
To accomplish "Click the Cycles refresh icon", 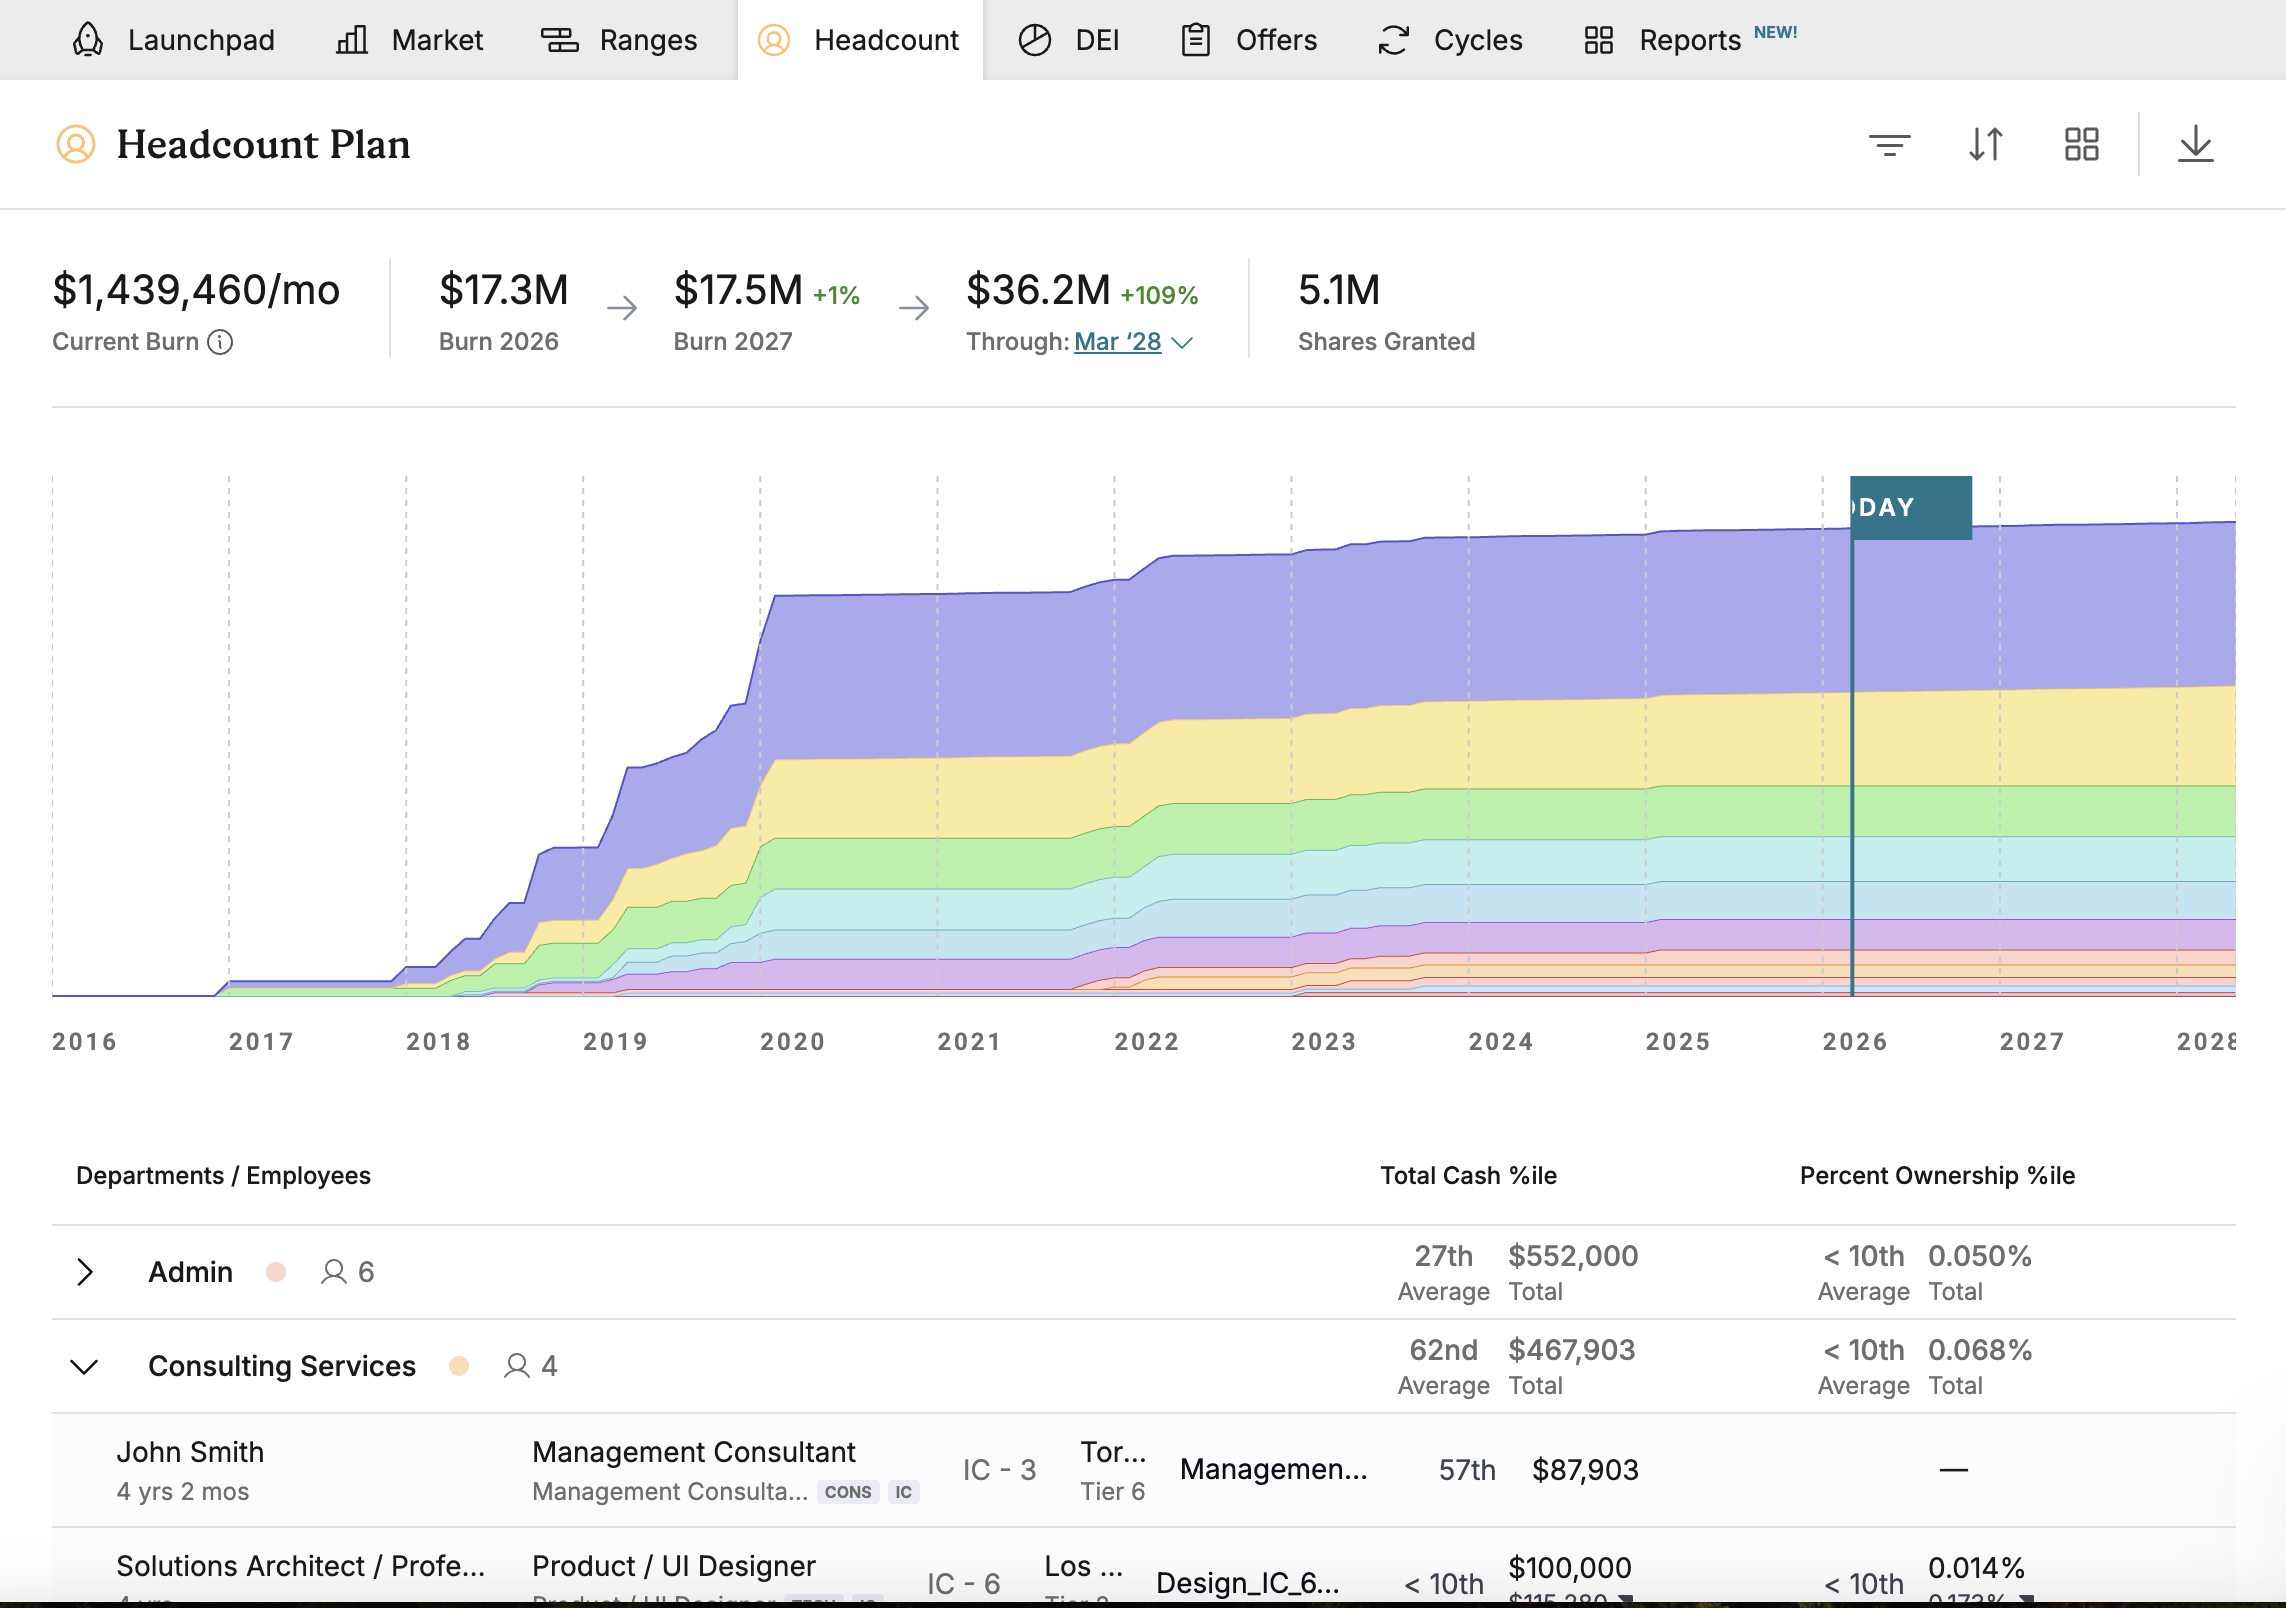I will [x=1393, y=40].
